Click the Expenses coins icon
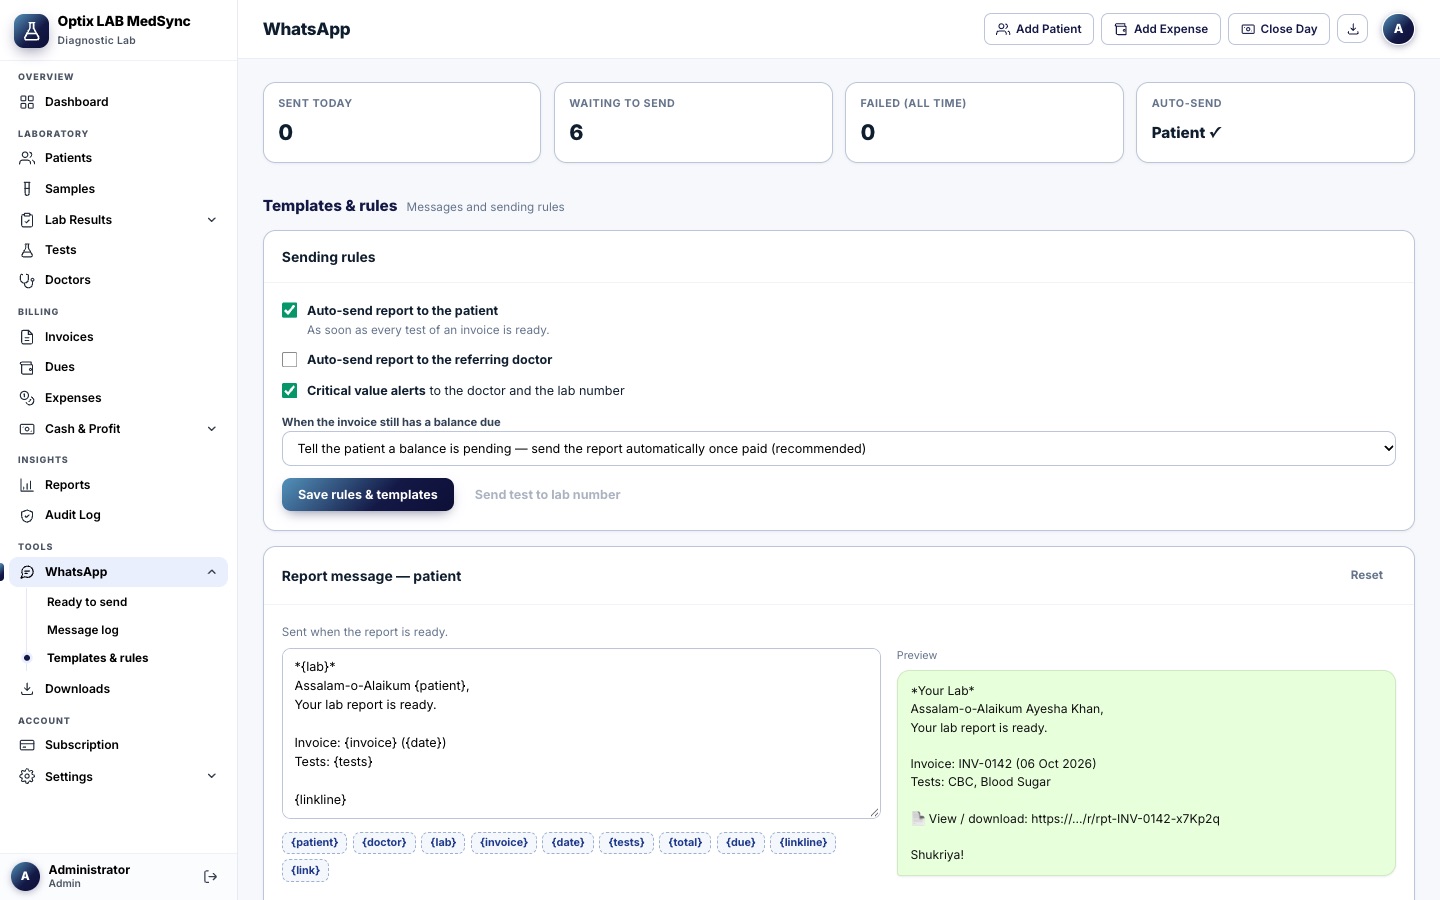The height and width of the screenshot is (900, 1440). tap(27, 398)
